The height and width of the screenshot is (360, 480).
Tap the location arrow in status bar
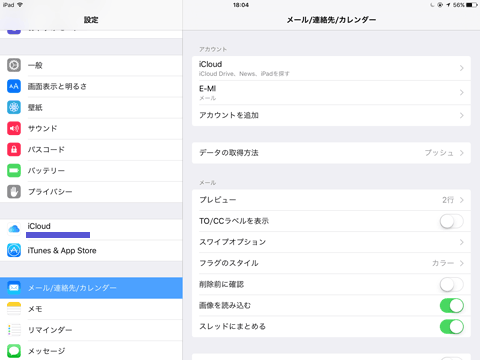pos(448,5)
